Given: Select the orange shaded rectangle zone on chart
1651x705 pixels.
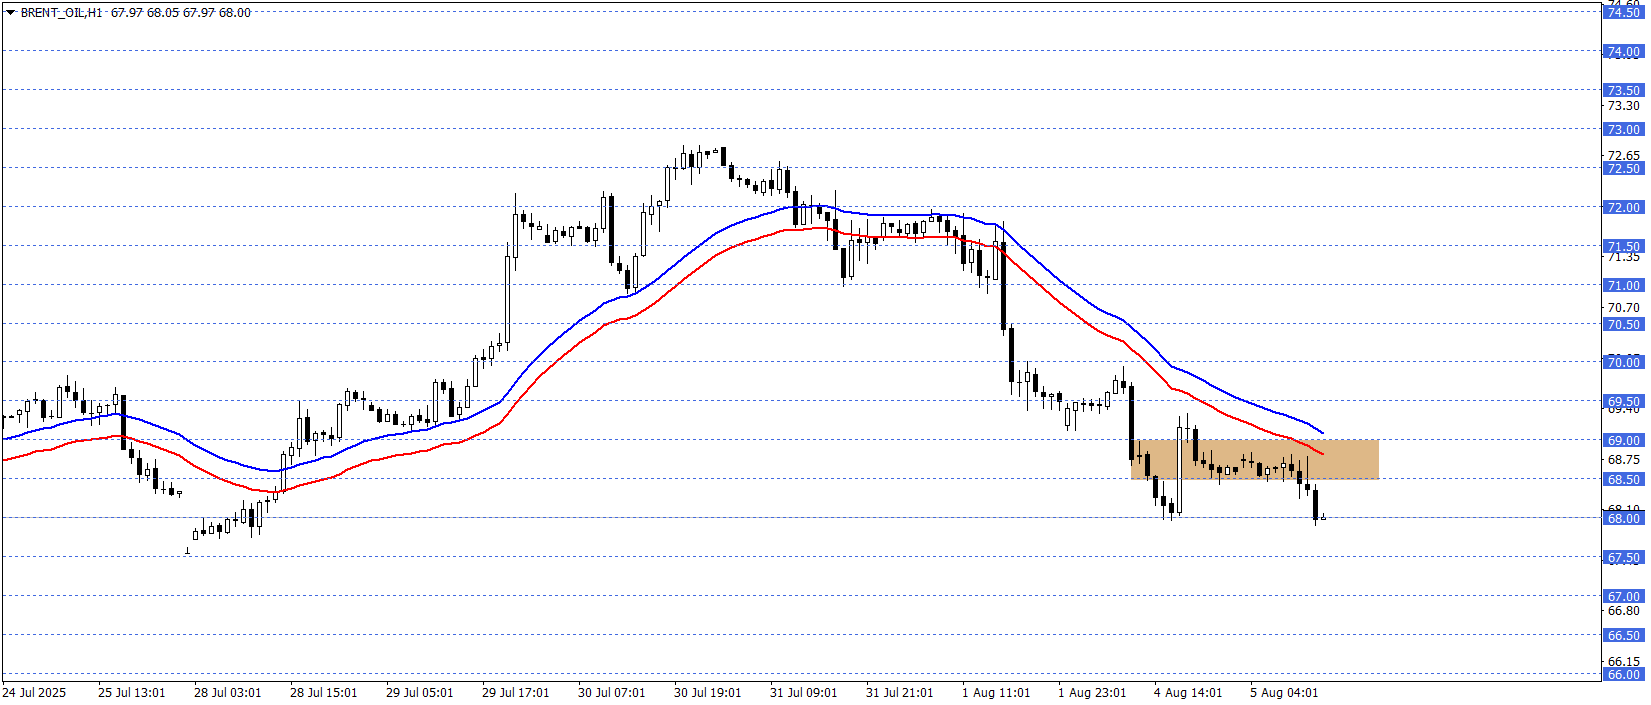Looking at the screenshot, I should click(1255, 459).
